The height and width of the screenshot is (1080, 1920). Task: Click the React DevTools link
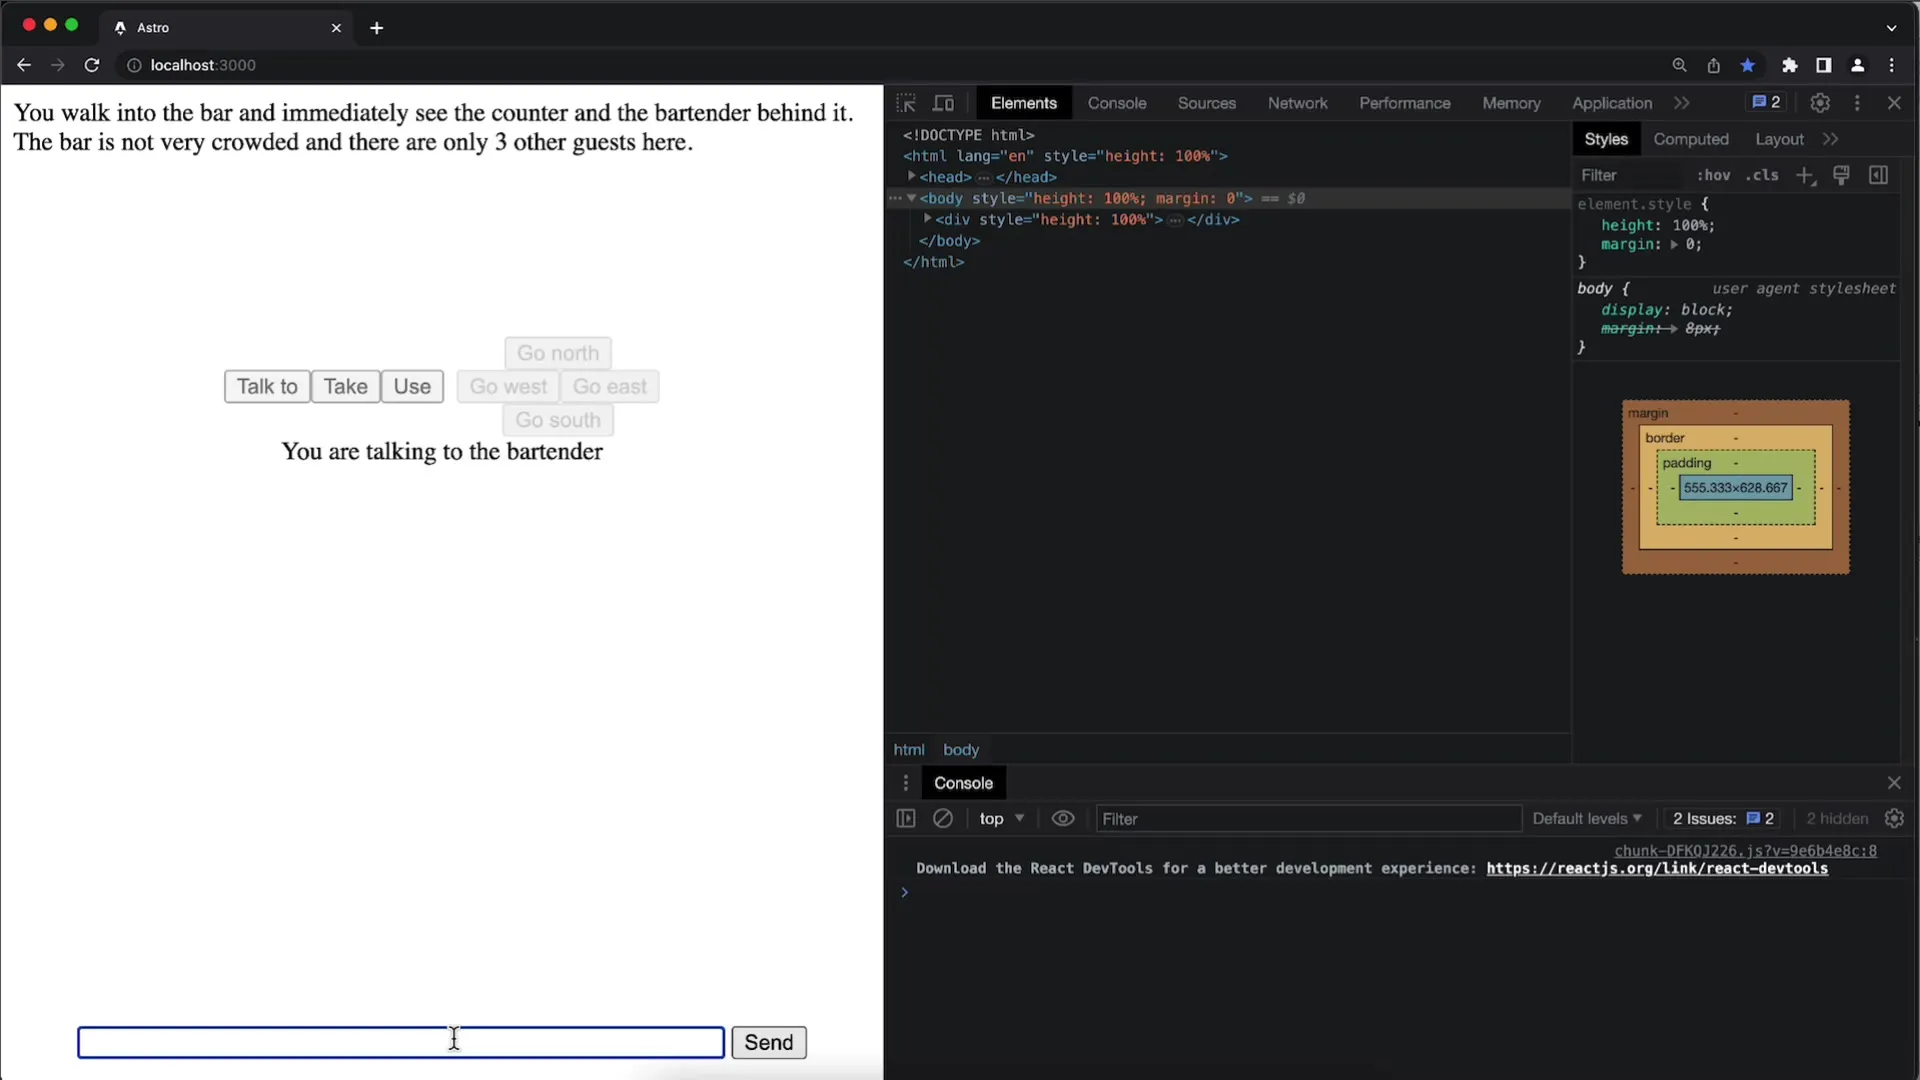[x=1658, y=868]
